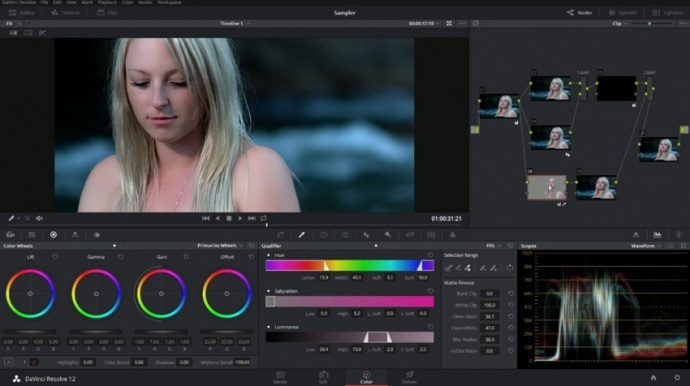This screenshot has height=386, width=690.
Task: Select the Qualifier eyedropper palette icon
Action: click(302, 235)
